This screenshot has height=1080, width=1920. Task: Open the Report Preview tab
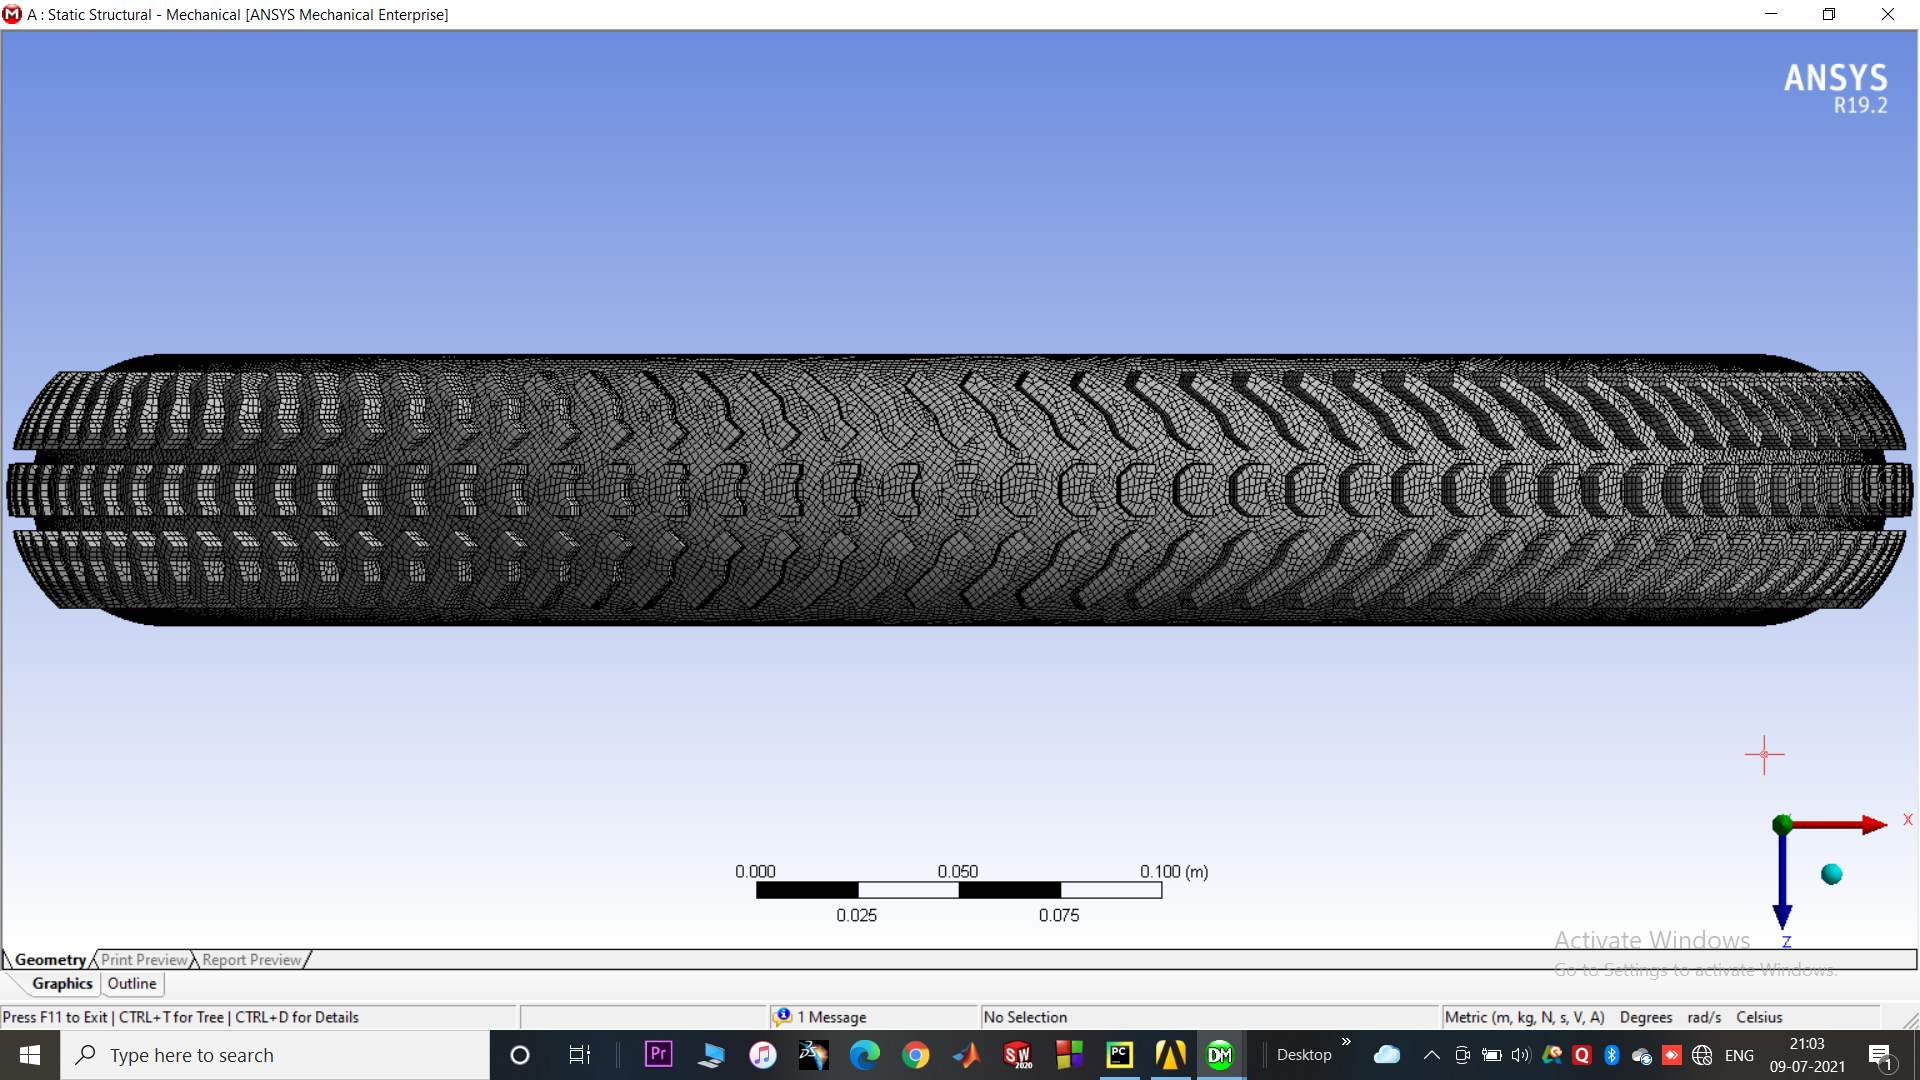[x=251, y=960]
